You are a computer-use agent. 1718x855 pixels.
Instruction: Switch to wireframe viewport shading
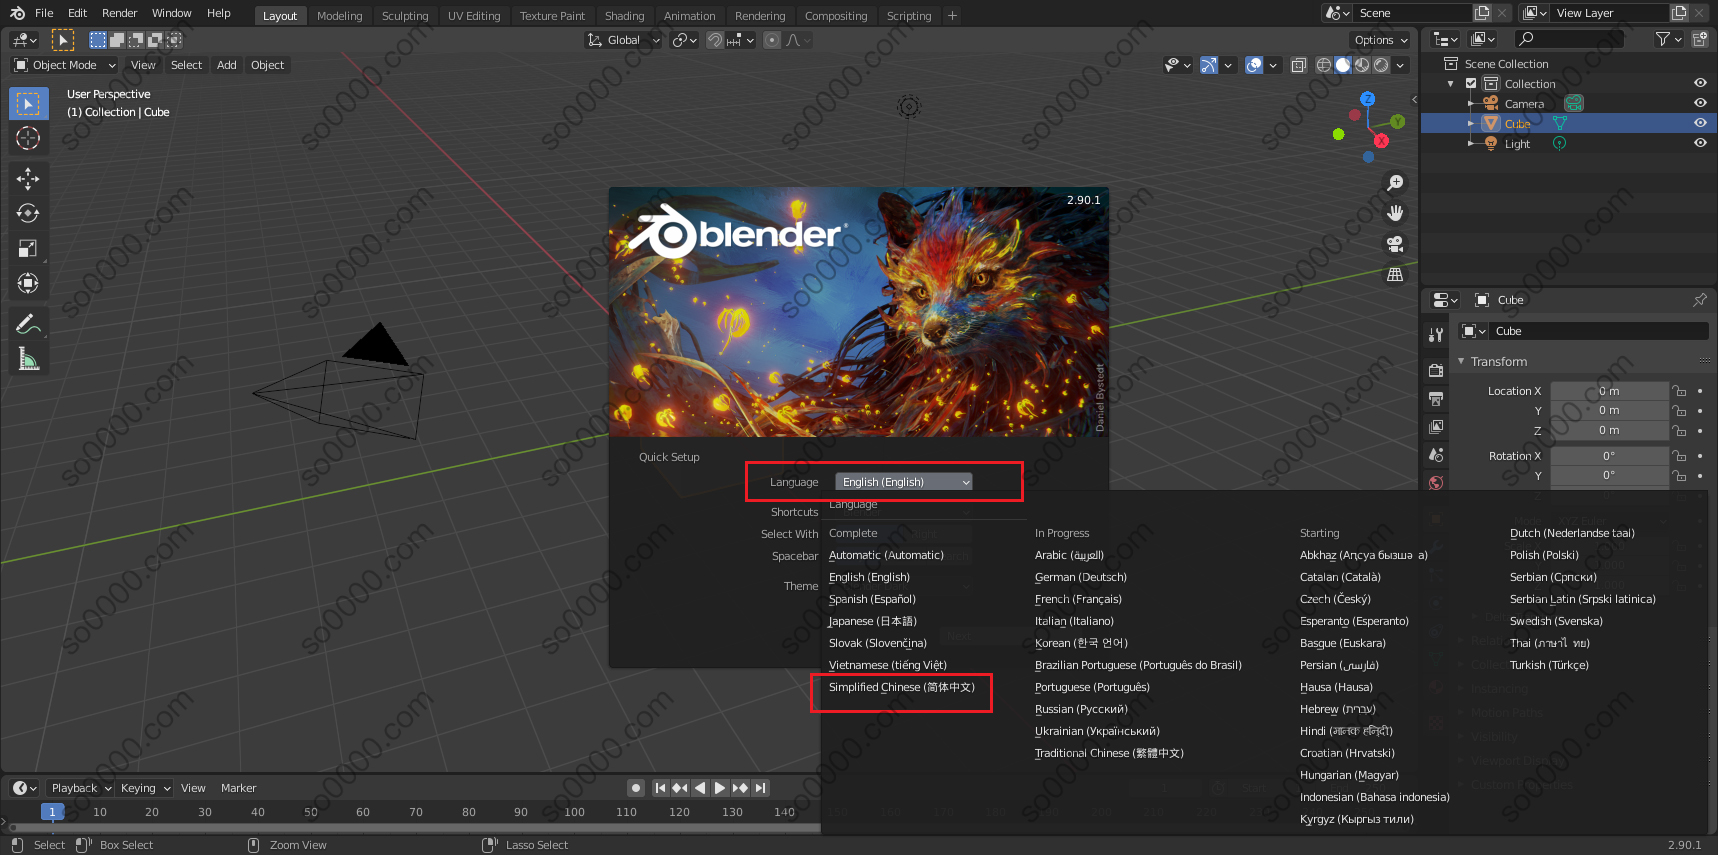point(1324,65)
